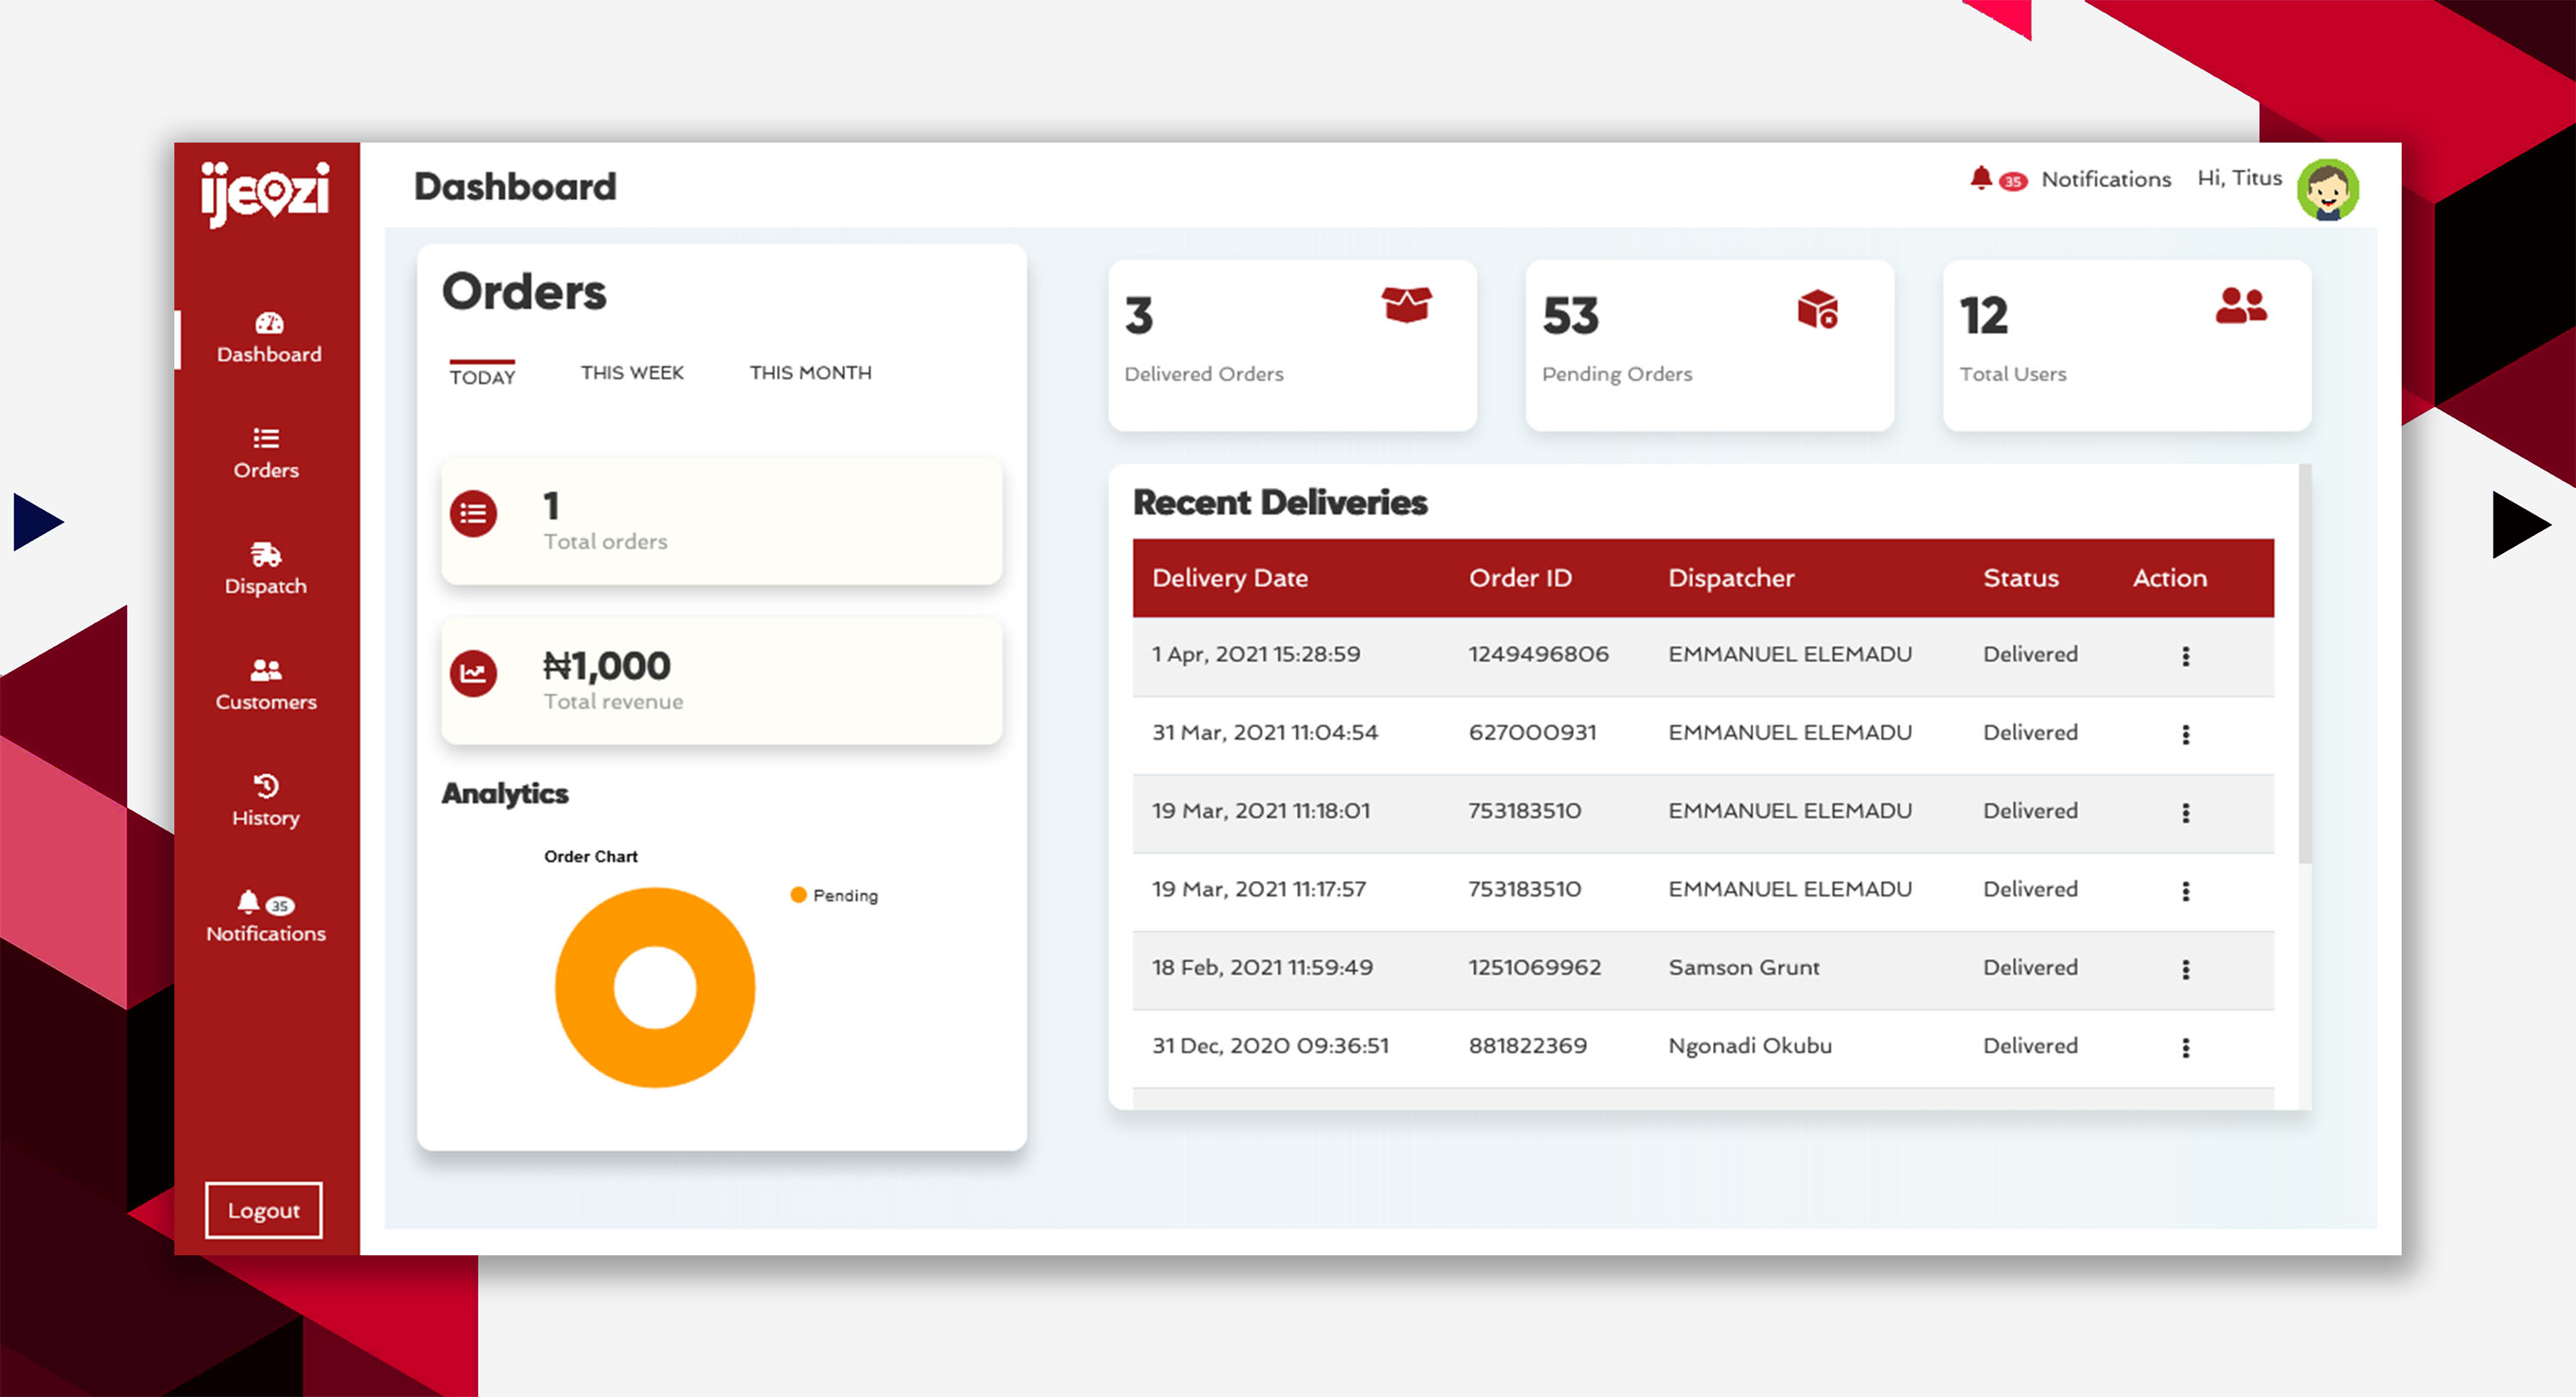Click Delivered status in 31 Mar row

(x=2030, y=732)
